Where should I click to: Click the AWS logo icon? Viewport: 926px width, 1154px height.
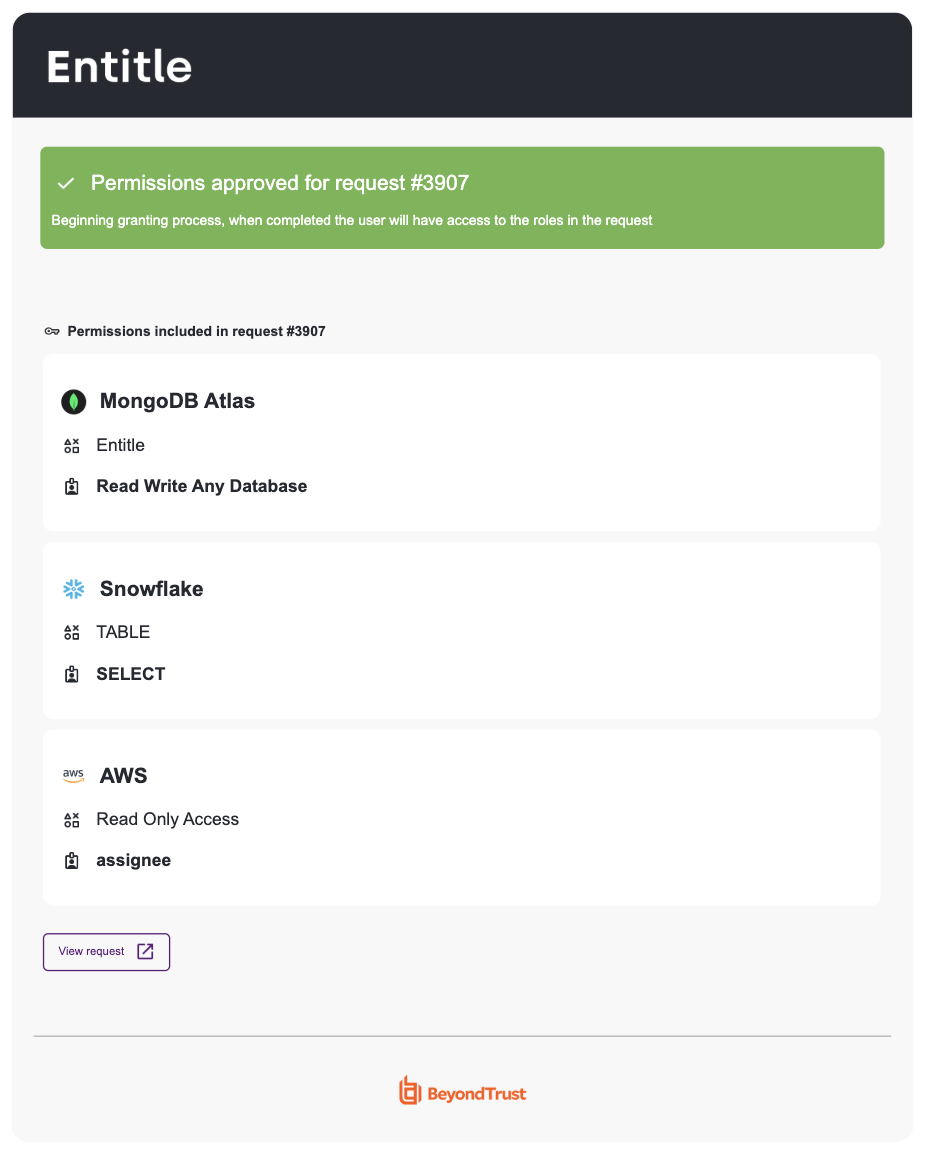pos(73,776)
